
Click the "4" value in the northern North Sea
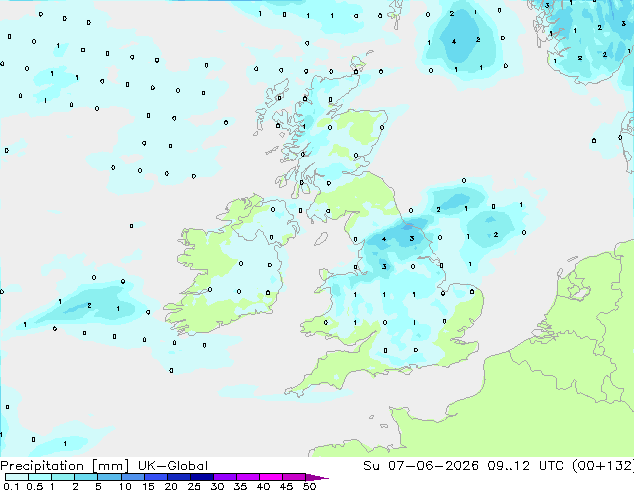[x=454, y=42]
